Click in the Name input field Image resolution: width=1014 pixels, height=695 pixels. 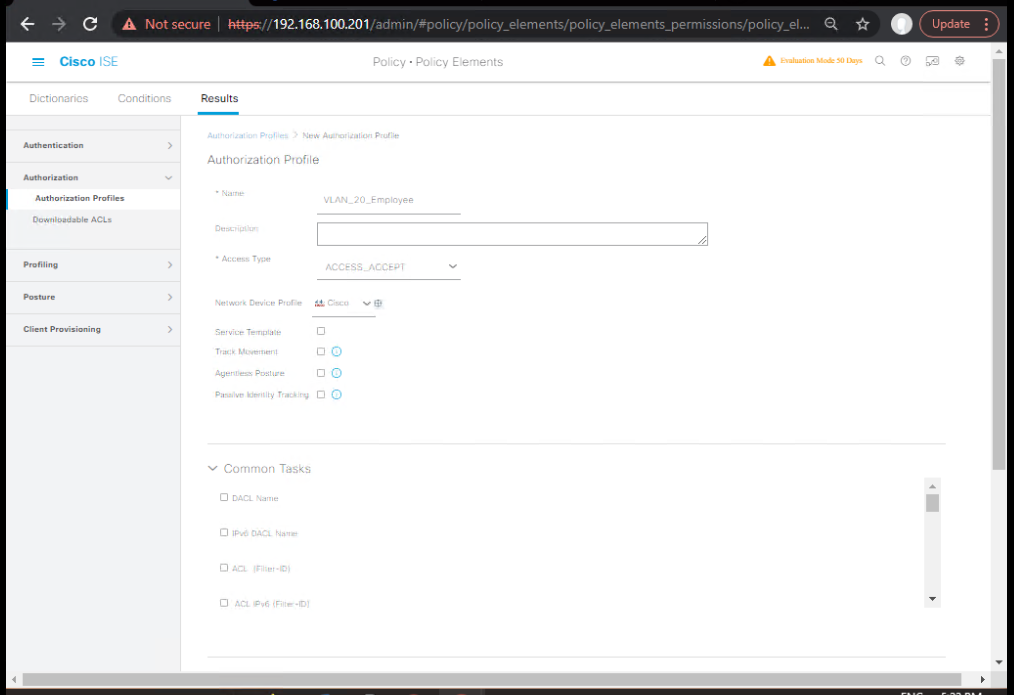tap(389, 200)
